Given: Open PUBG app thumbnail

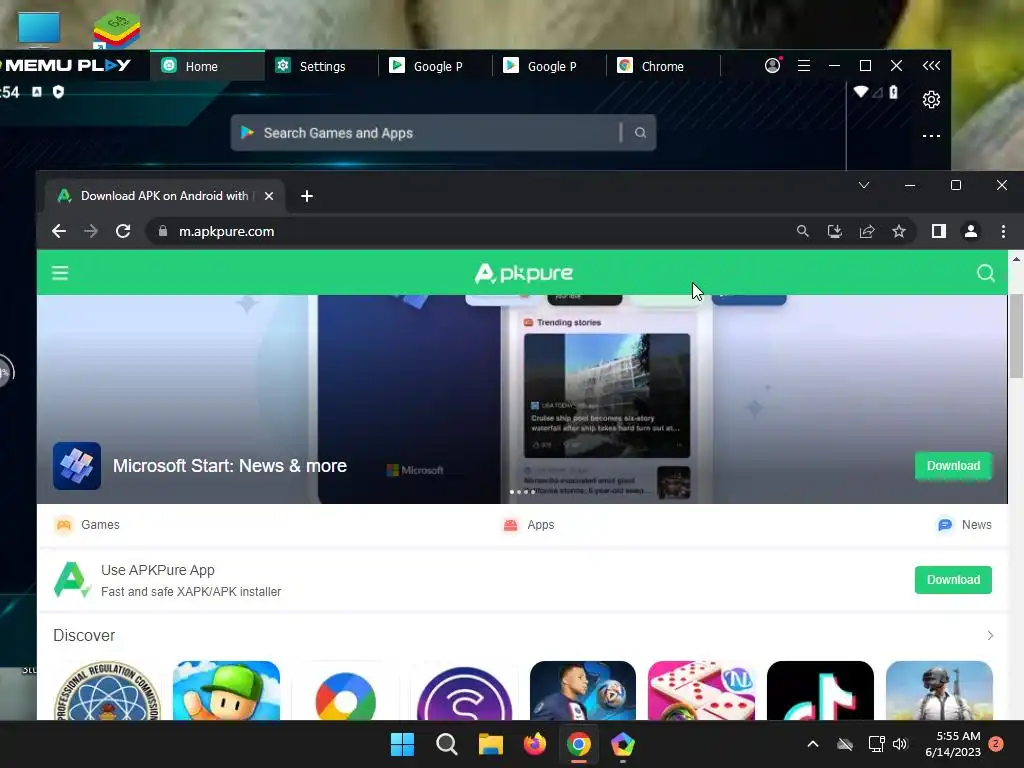Looking at the screenshot, I should (x=939, y=690).
